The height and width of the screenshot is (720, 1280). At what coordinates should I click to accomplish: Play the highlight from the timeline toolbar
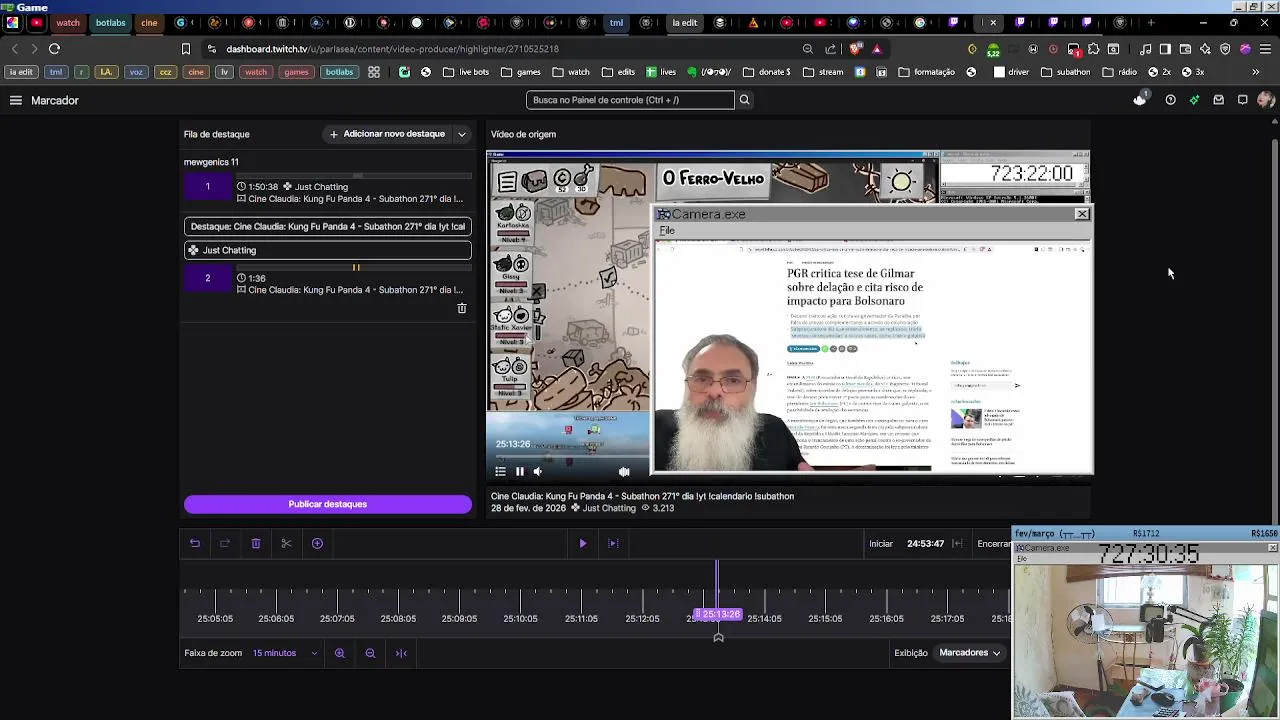coord(583,543)
